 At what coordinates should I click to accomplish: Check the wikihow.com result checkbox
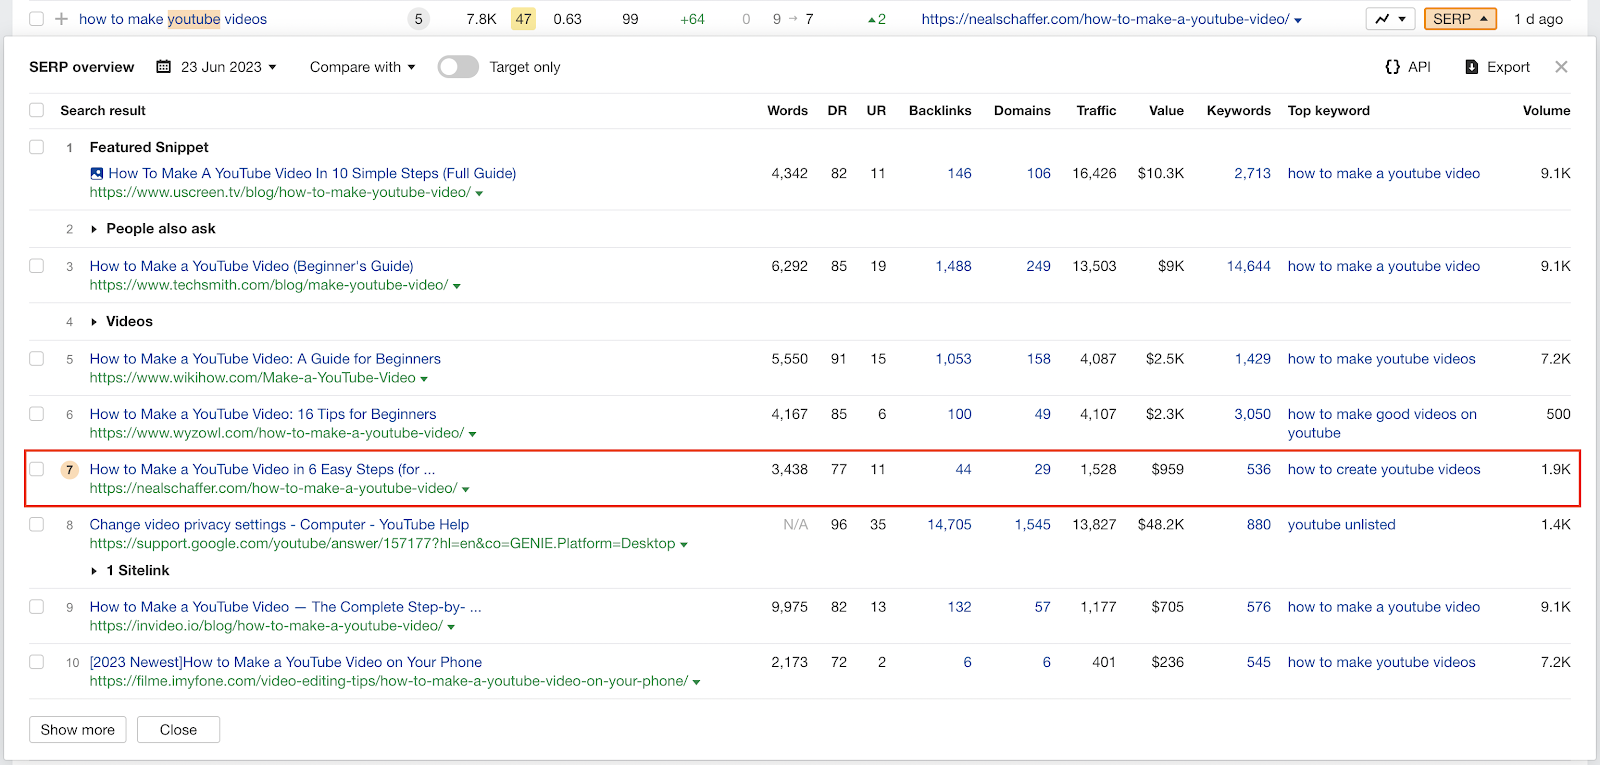pyautogui.click(x=37, y=359)
